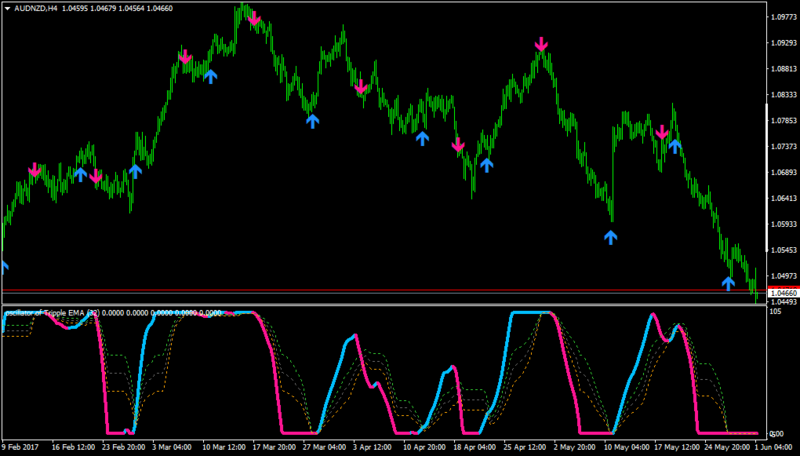This screenshot has width=800, height=456.
Task: Click price level 1.07373 on the axis
Action: point(784,147)
